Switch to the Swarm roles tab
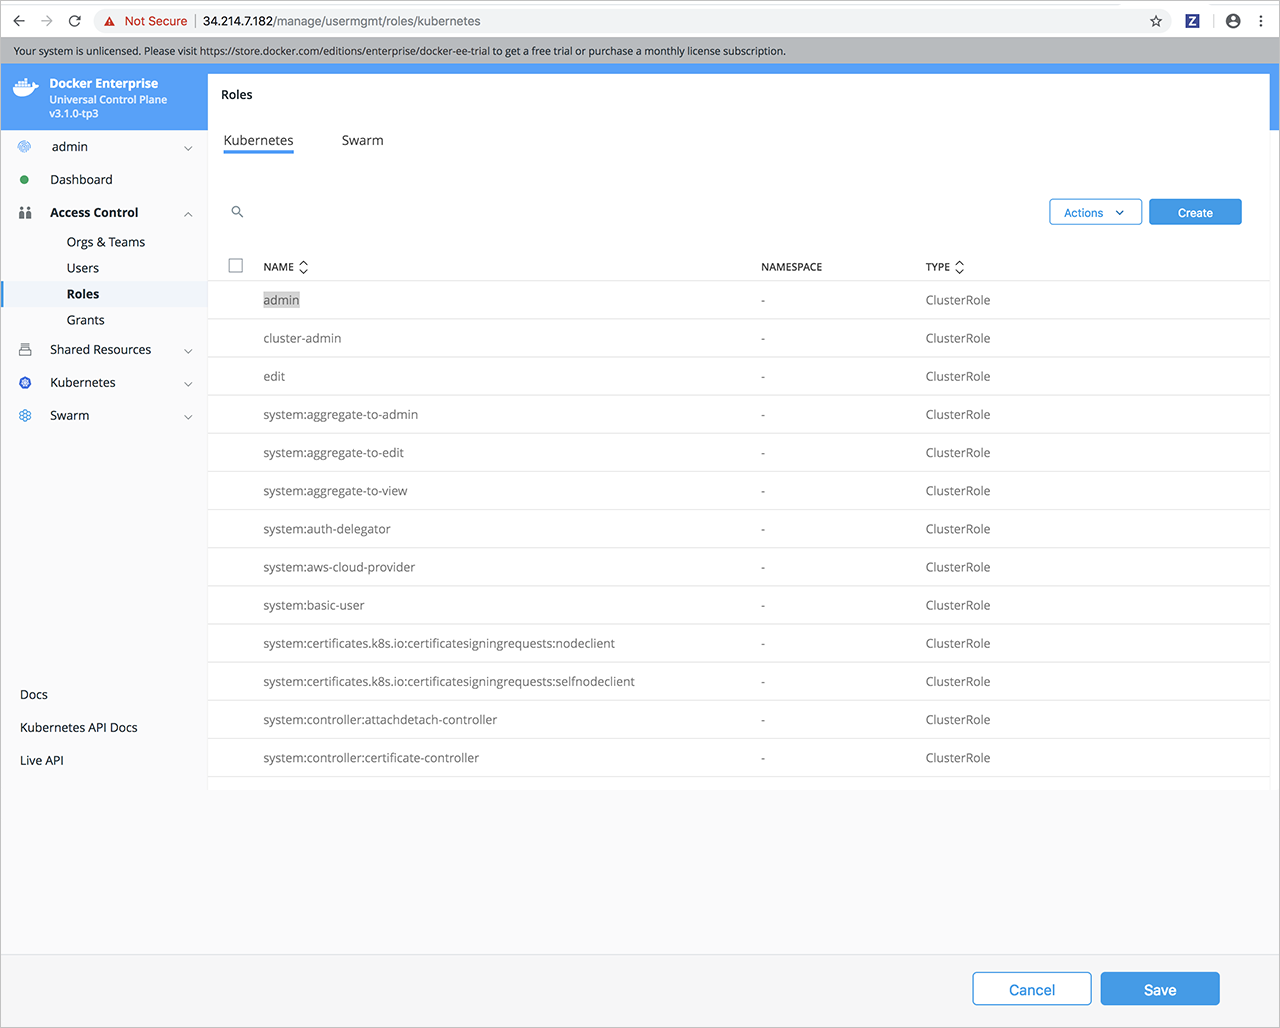This screenshot has width=1280, height=1028. click(x=362, y=141)
